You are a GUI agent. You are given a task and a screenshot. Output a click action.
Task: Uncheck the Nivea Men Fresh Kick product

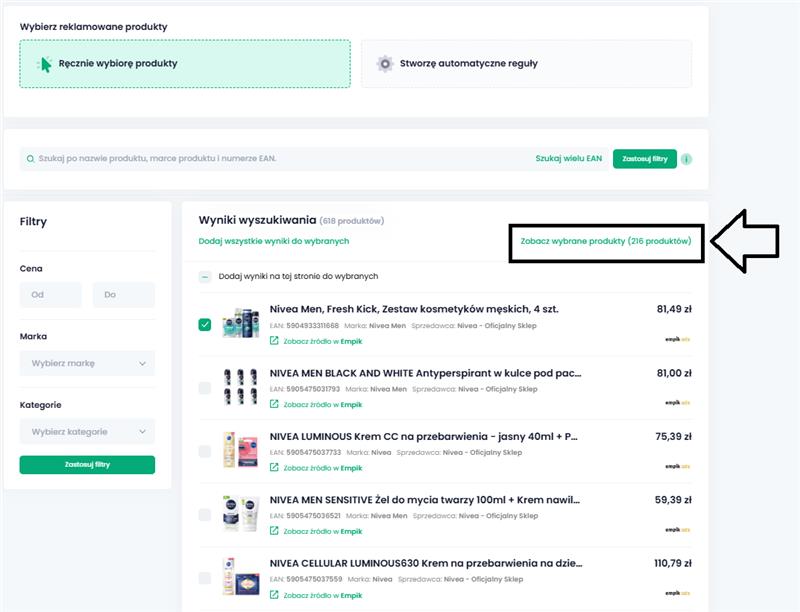[205, 325]
